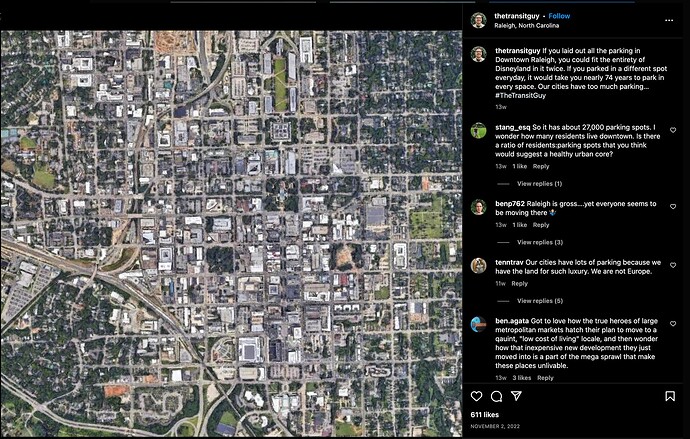Open thetransitguy avatar beside caption
Viewport: 690px width, 439px height.
point(478,54)
